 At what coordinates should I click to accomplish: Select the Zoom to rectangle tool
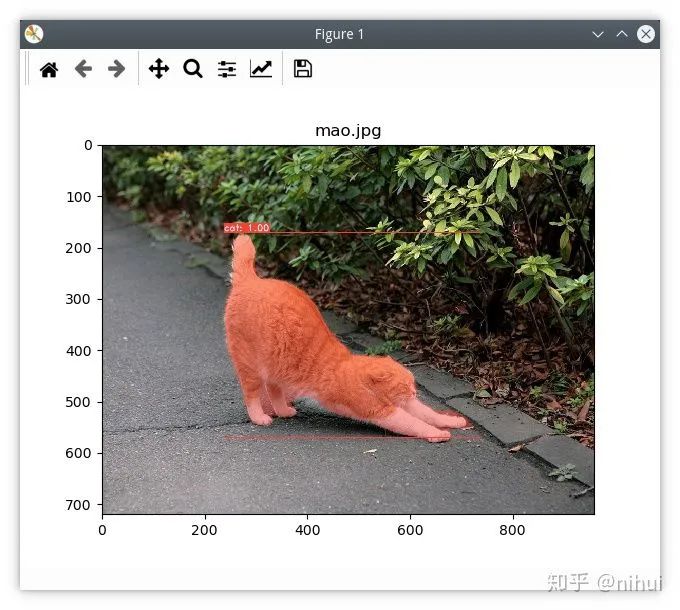pyautogui.click(x=193, y=69)
